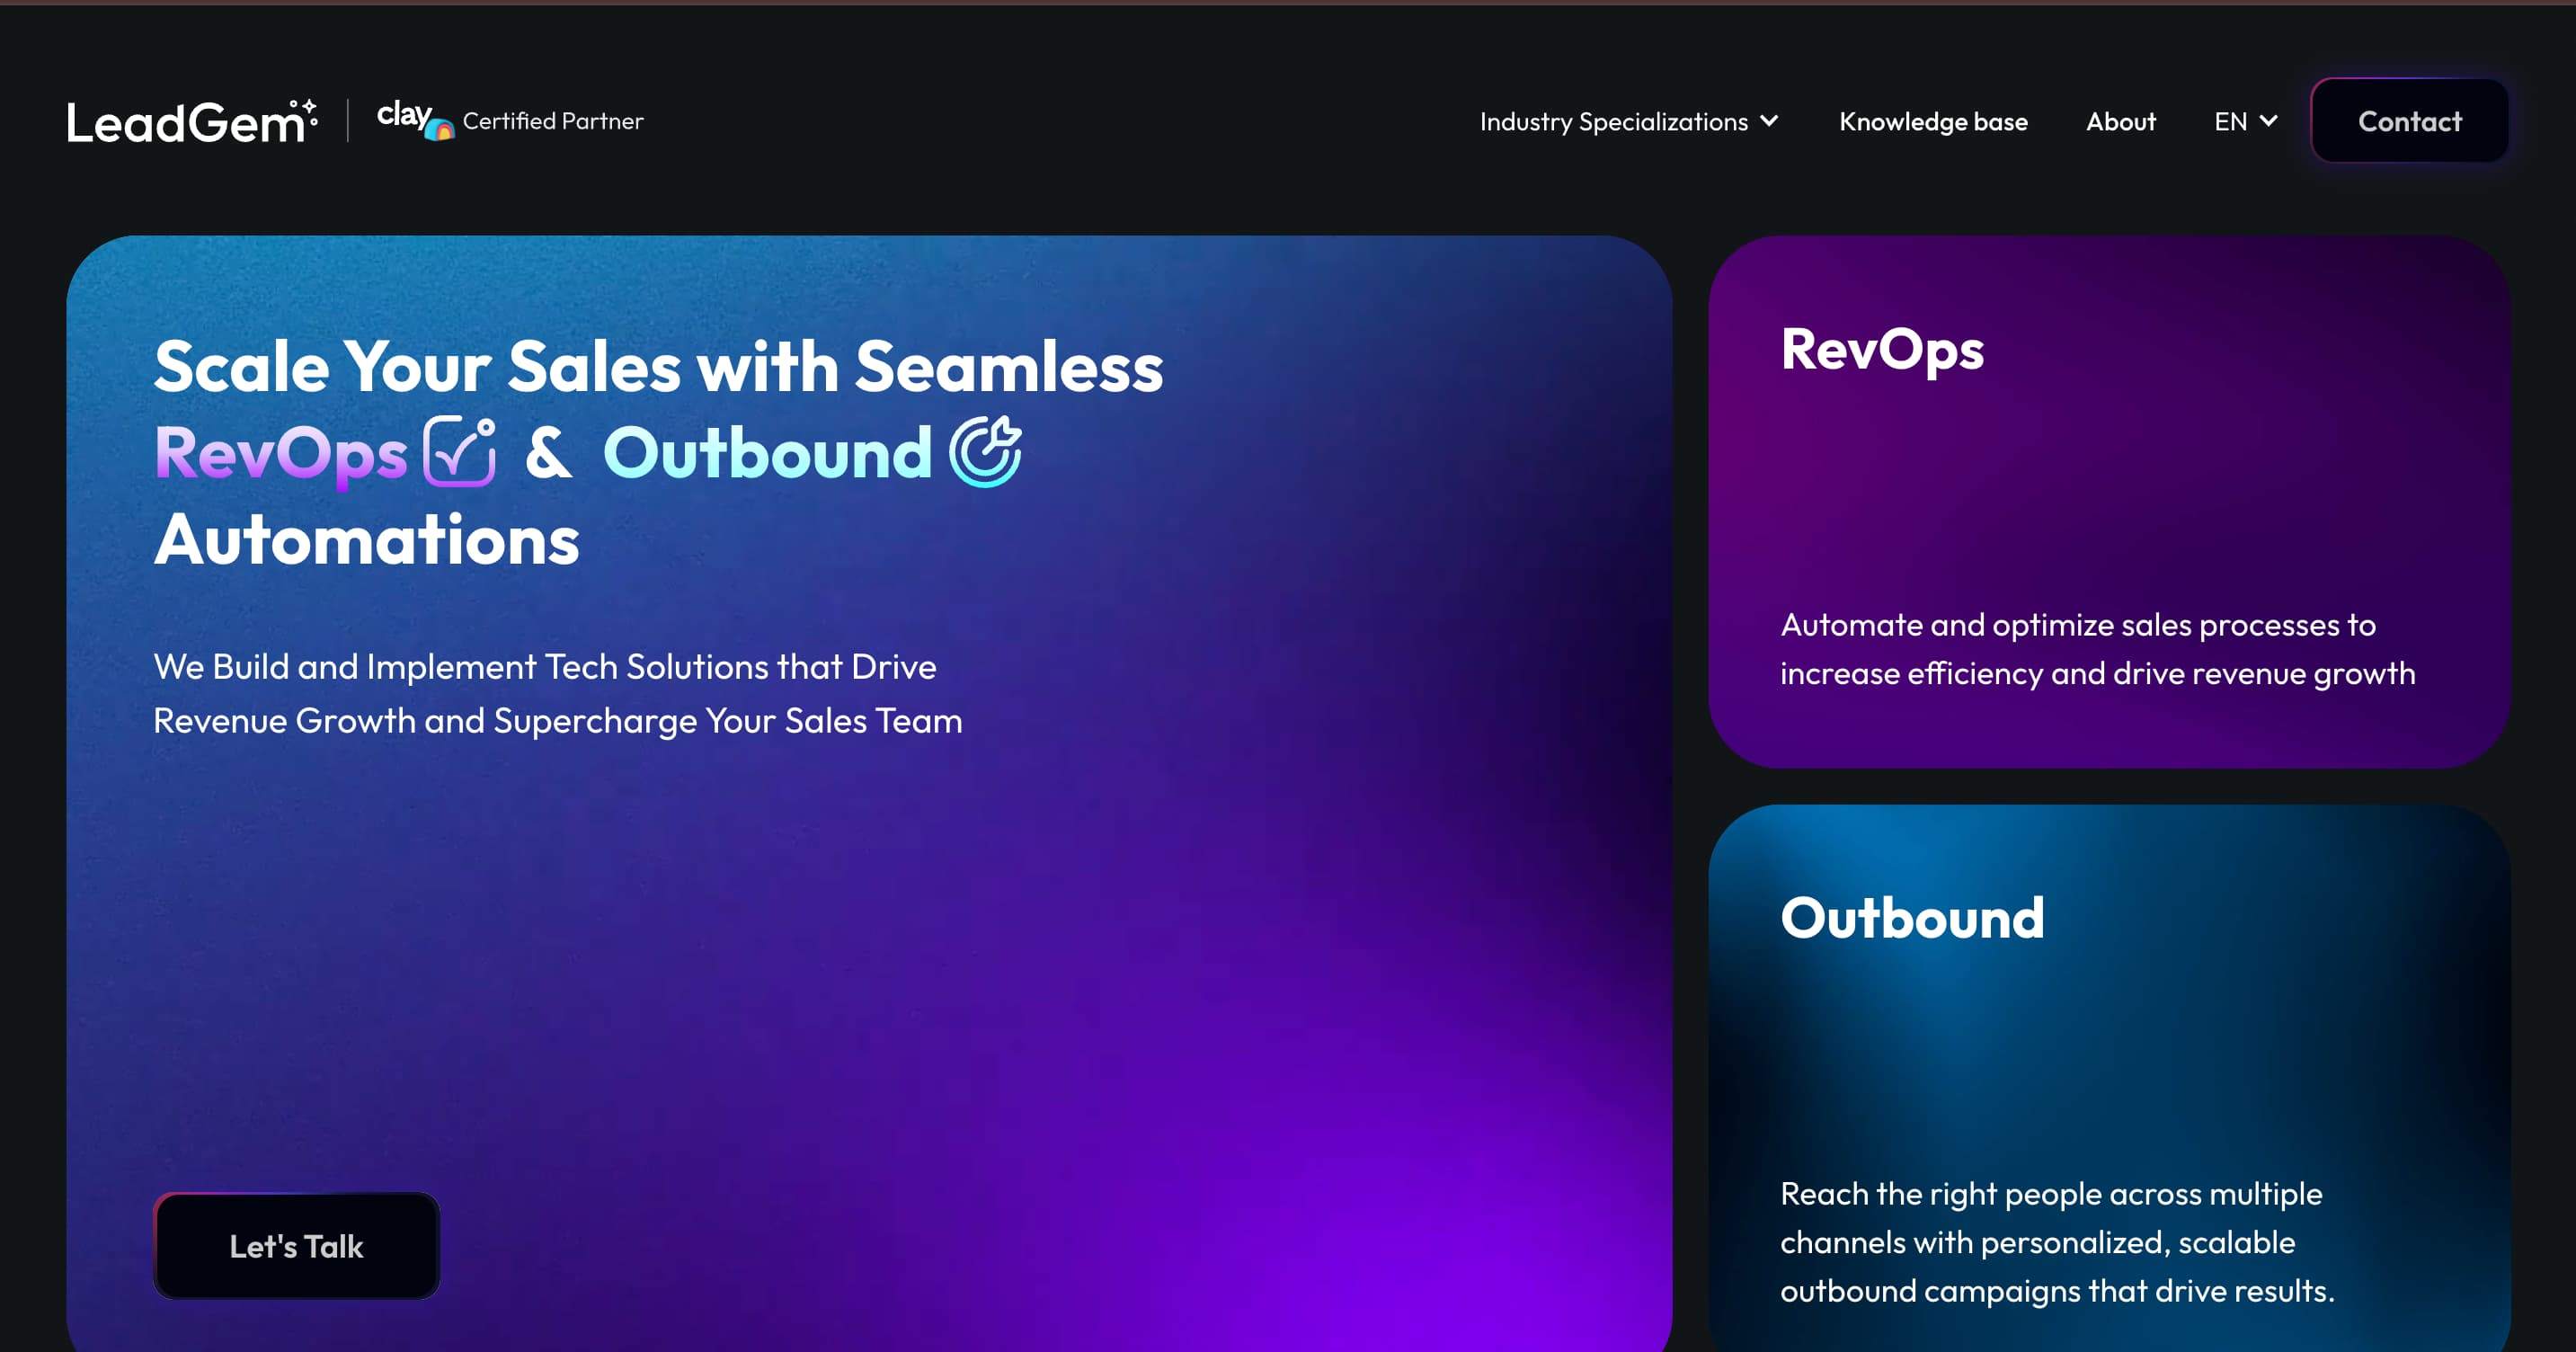Open the Knowledge base page
This screenshot has height=1352, width=2576.
tap(1933, 121)
